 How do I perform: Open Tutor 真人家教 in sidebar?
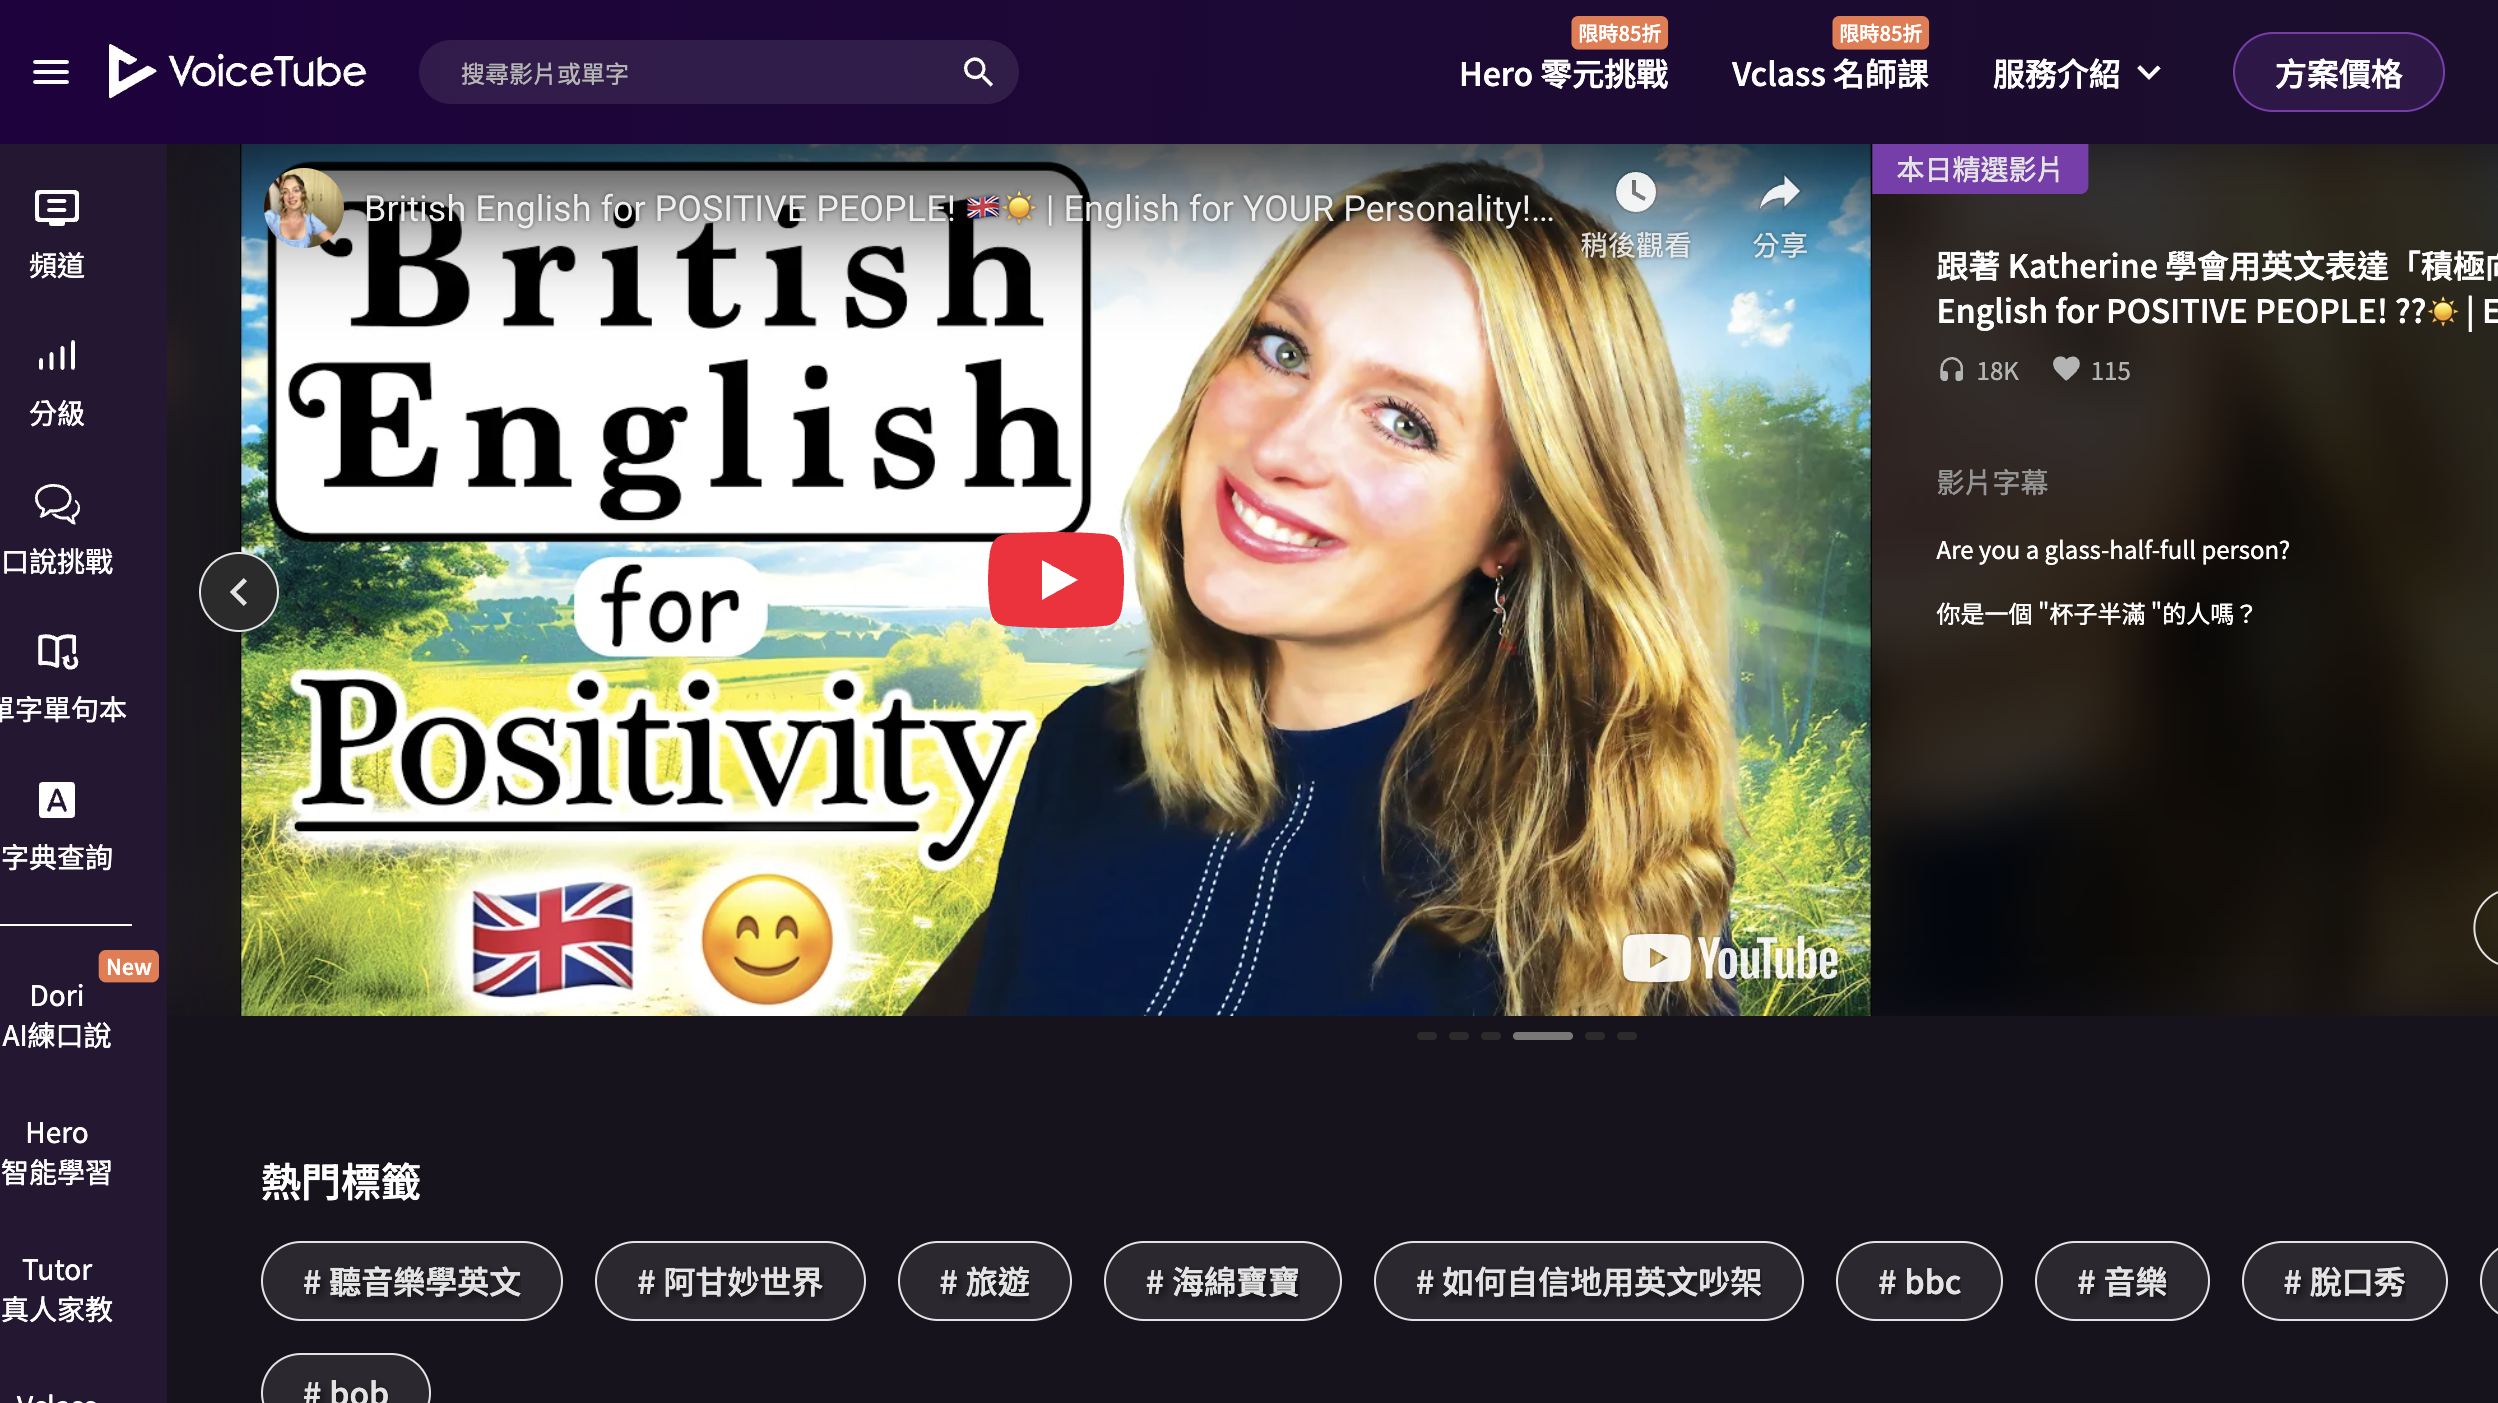(57, 1289)
